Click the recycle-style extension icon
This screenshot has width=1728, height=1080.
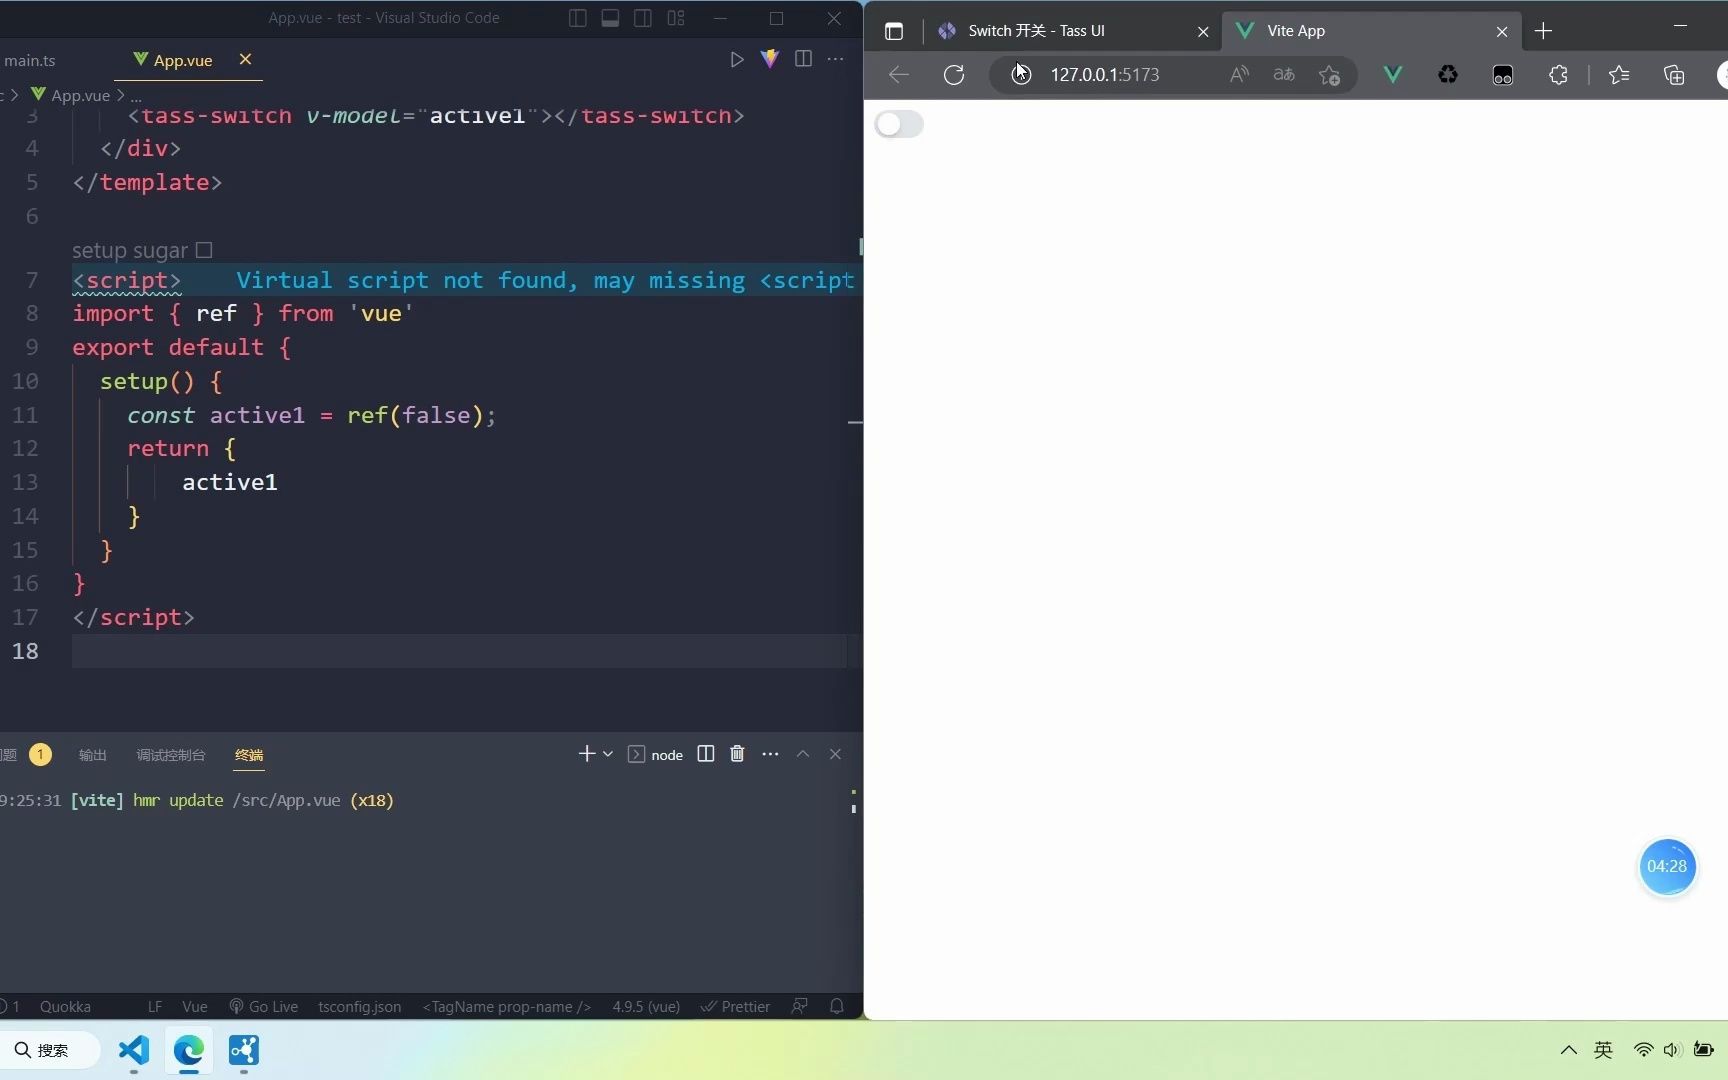click(1448, 74)
